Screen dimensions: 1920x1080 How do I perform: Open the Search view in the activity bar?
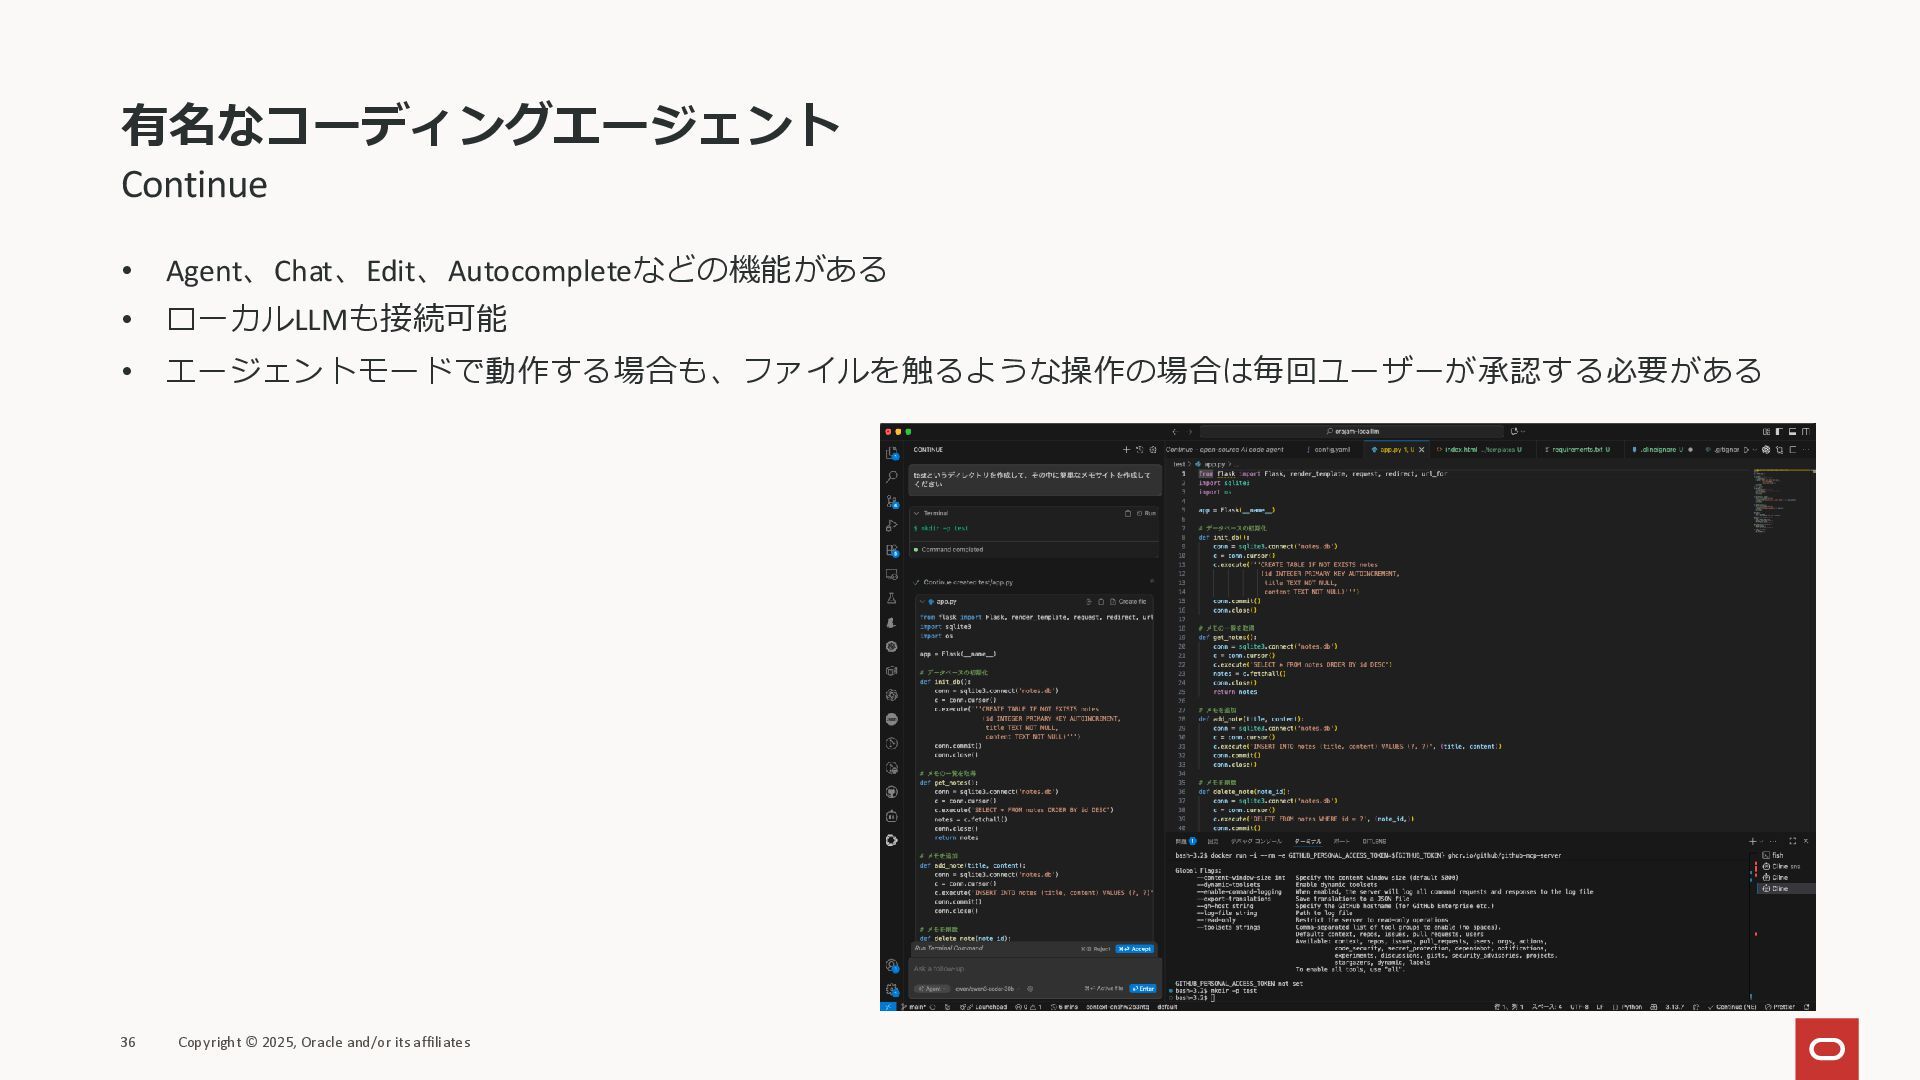tap(891, 477)
